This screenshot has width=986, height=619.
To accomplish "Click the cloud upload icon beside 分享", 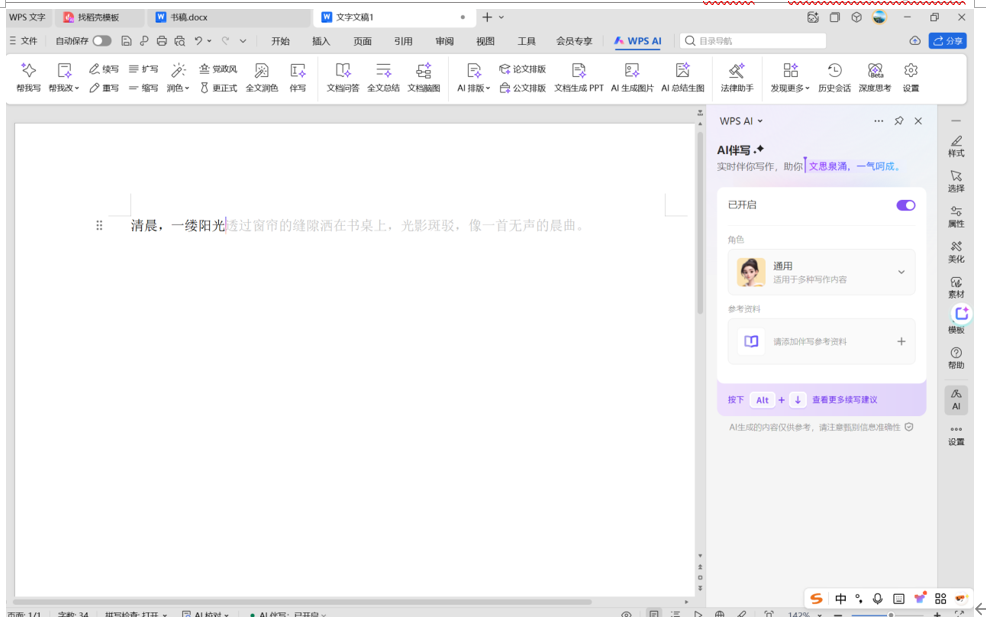I will (x=915, y=41).
